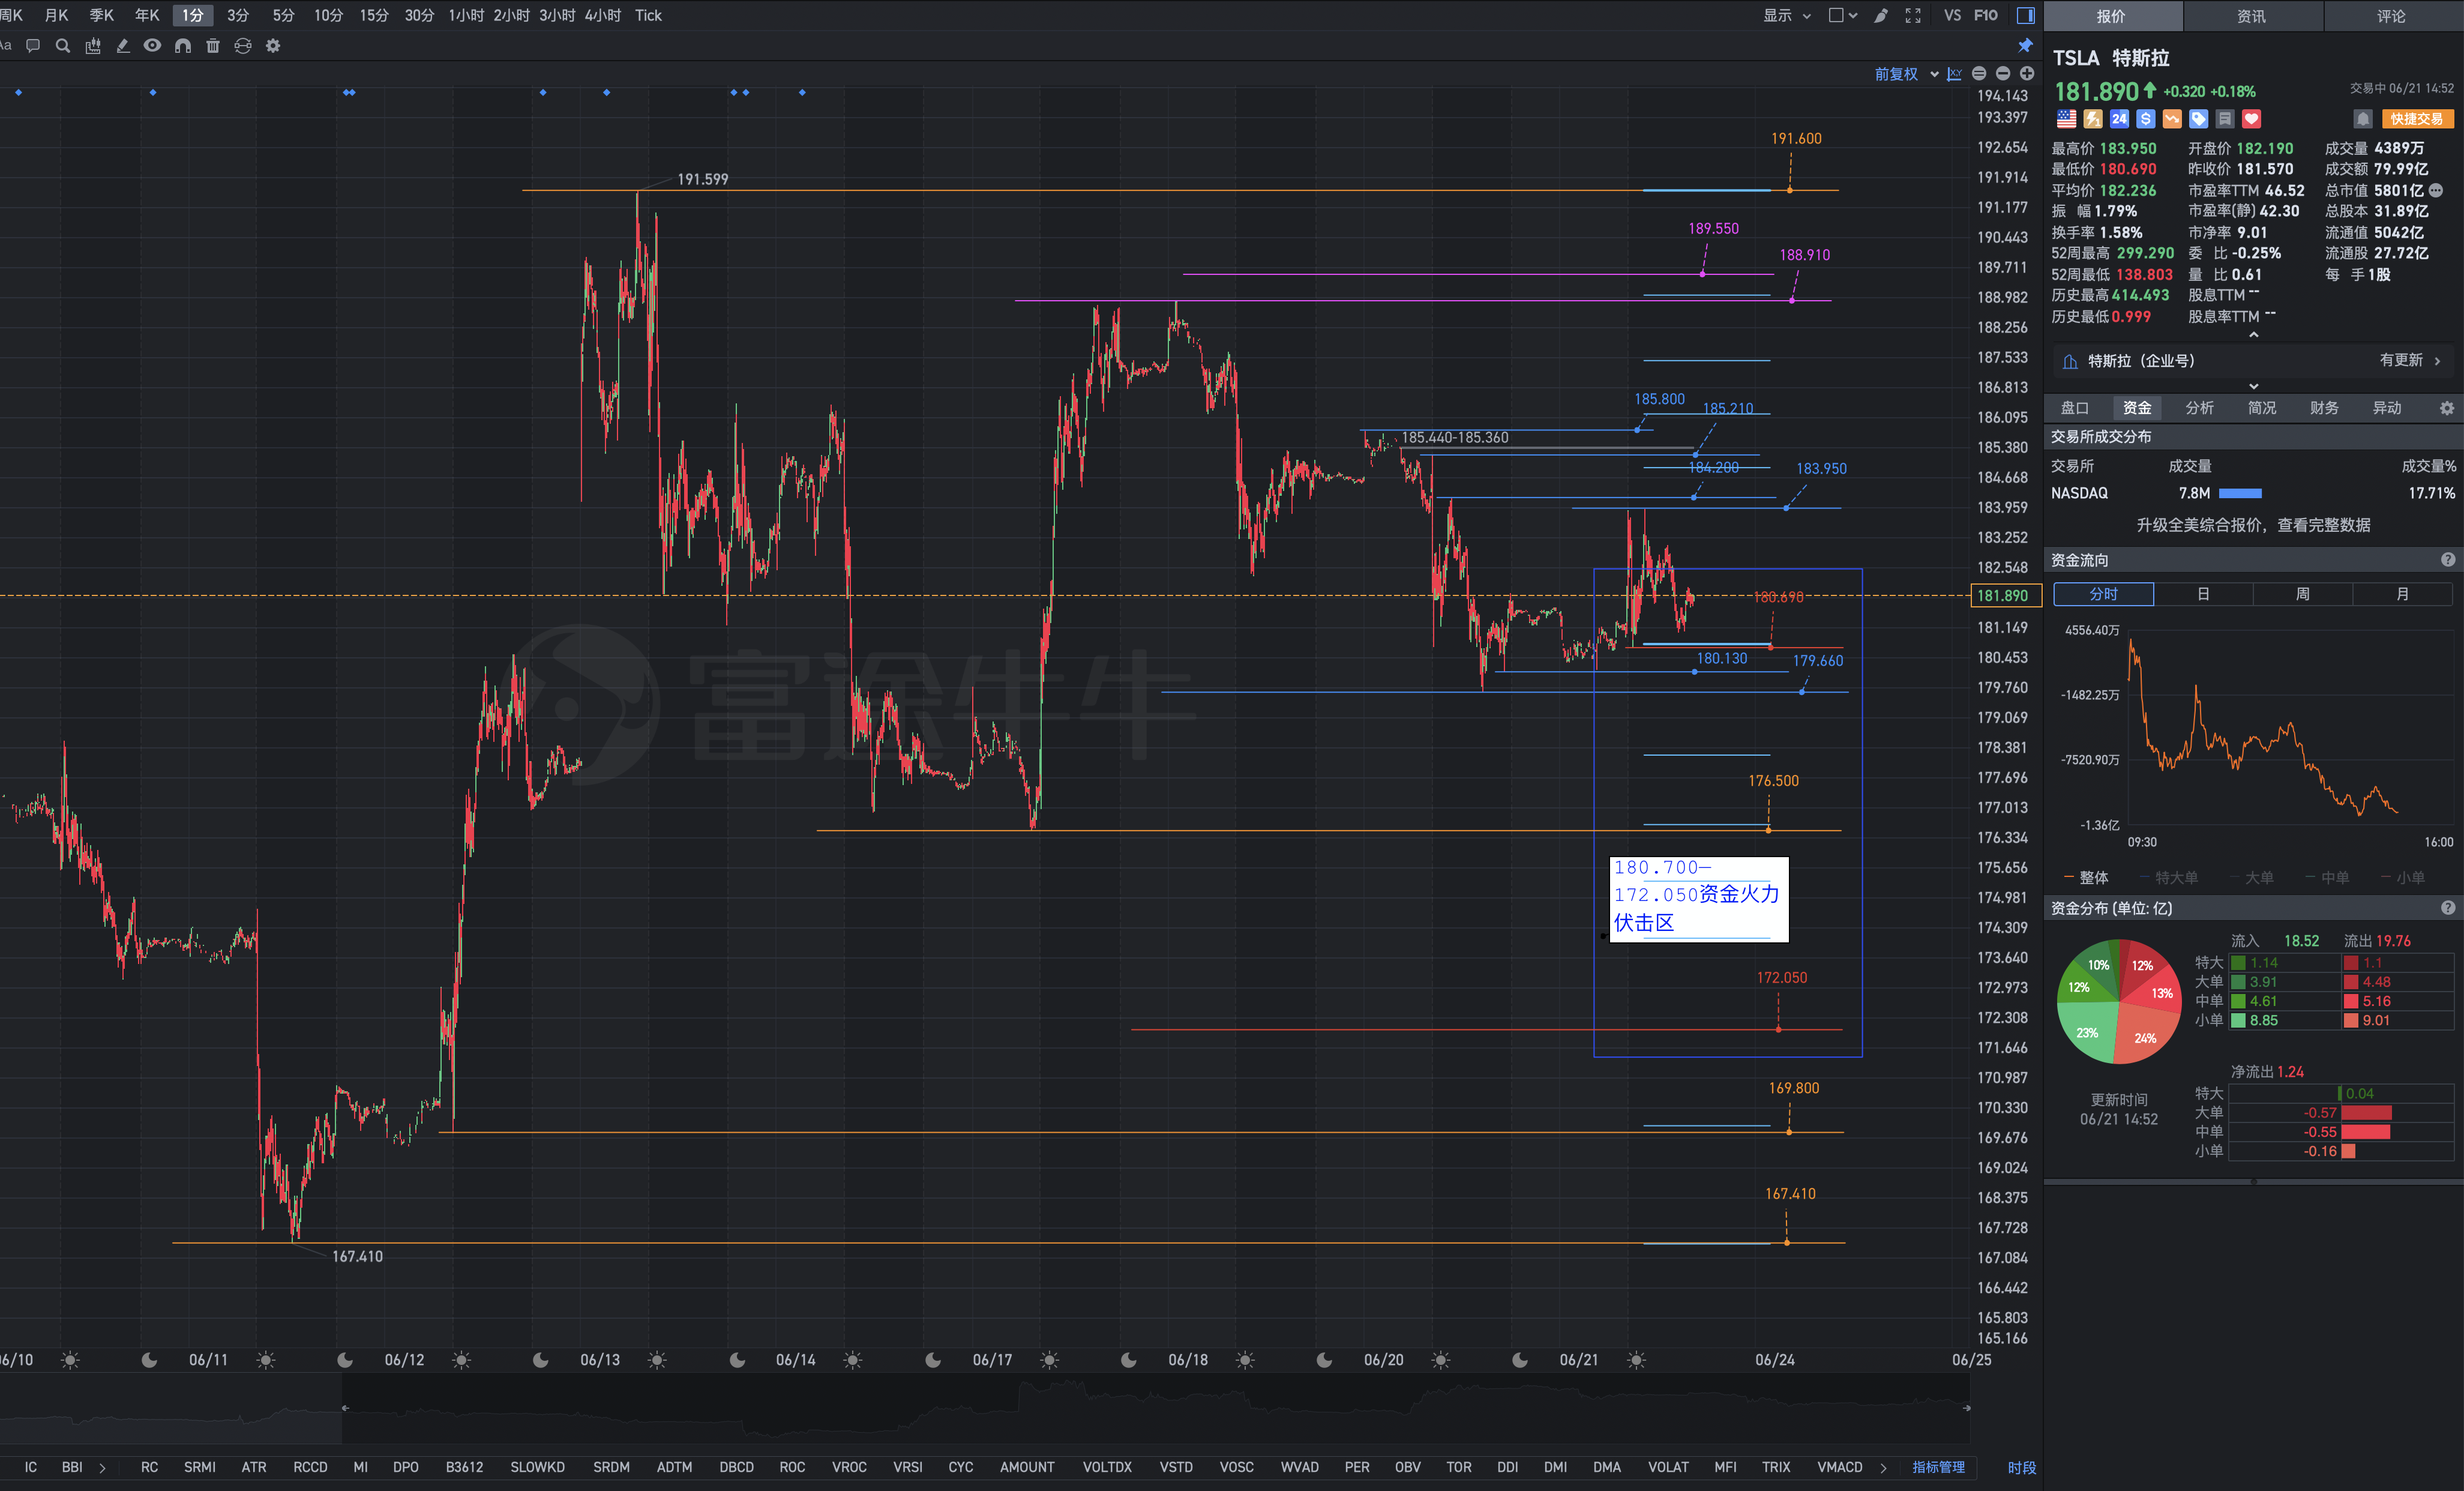The image size is (2464, 1491).
Task: Click the magnifier search icon in drawing toolbar
Action: coord(63,46)
